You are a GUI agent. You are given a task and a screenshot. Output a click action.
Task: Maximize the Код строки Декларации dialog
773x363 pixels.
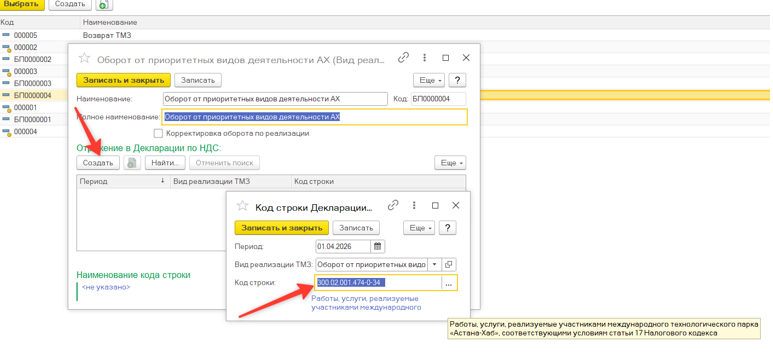point(435,205)
